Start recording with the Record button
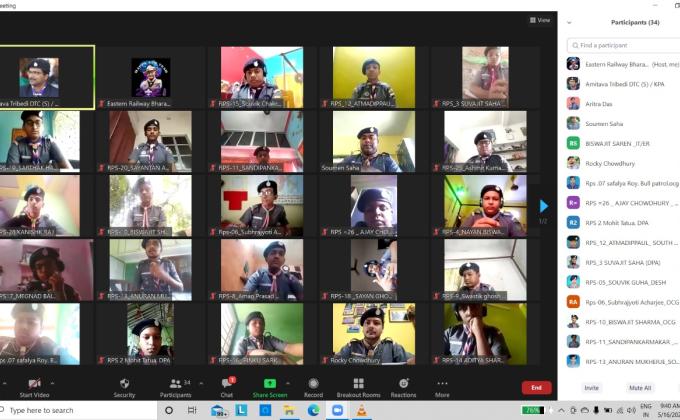 point(313,383)
